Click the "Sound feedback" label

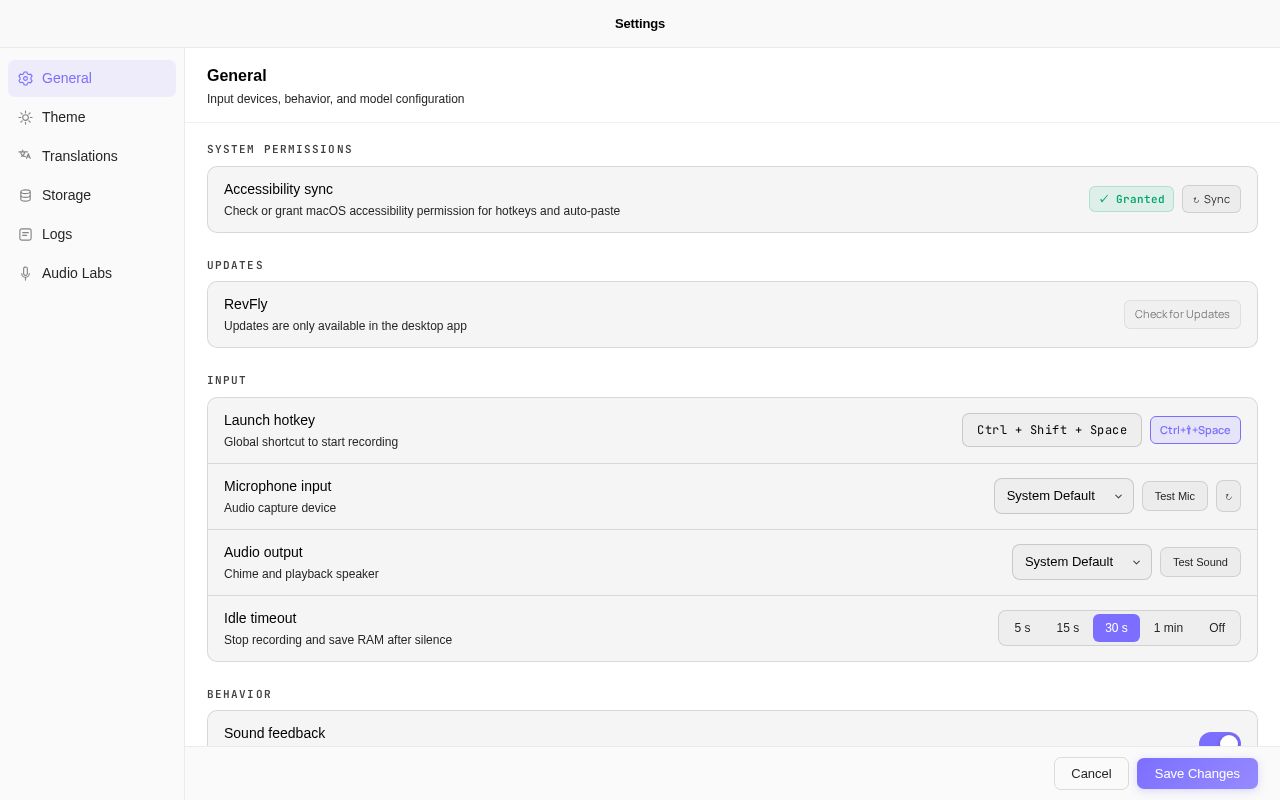(274, 733)
